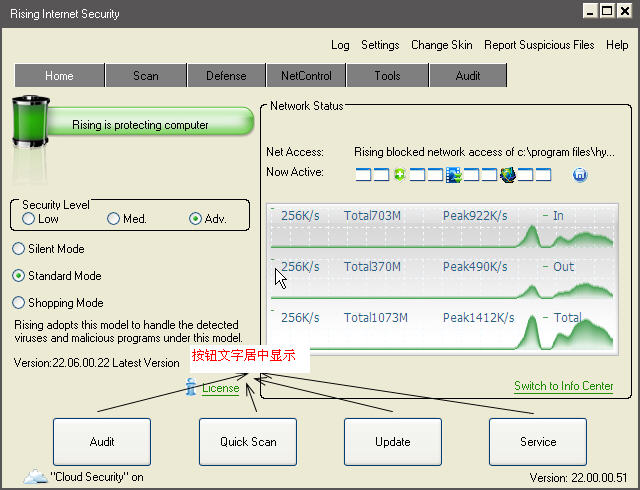This screenshot has height=490, width=640.
Task: Click the globe icon in Now Active row
Action: (507, 175)
